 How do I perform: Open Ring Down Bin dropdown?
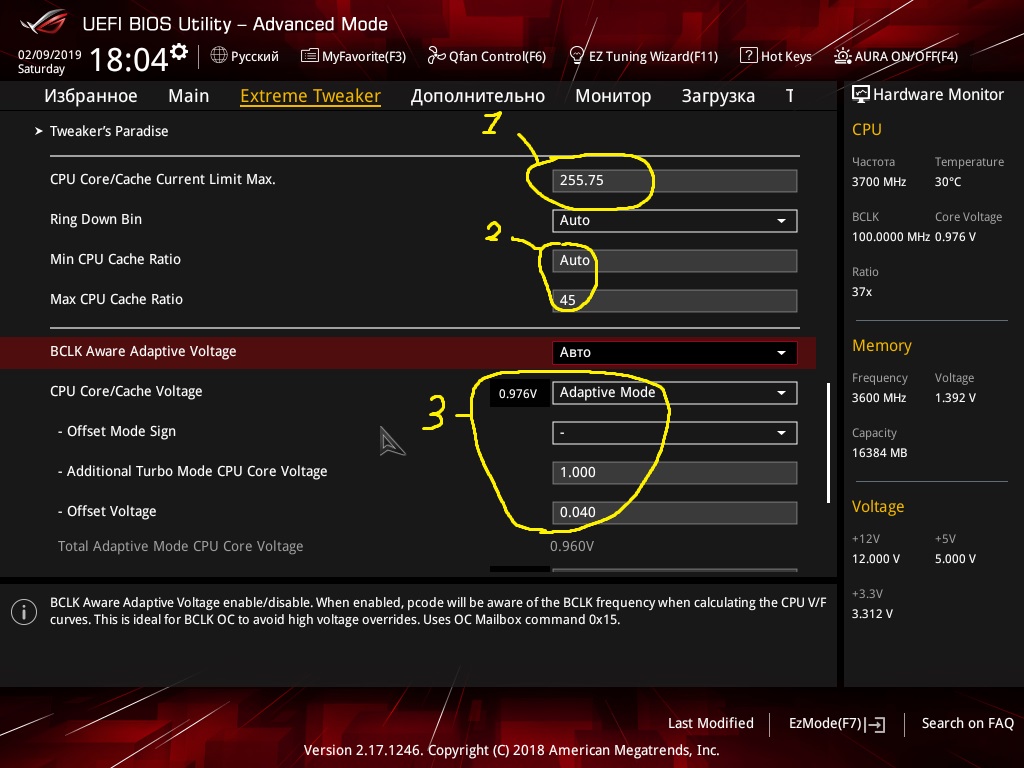pyautogui.click(x=675, y=221)
